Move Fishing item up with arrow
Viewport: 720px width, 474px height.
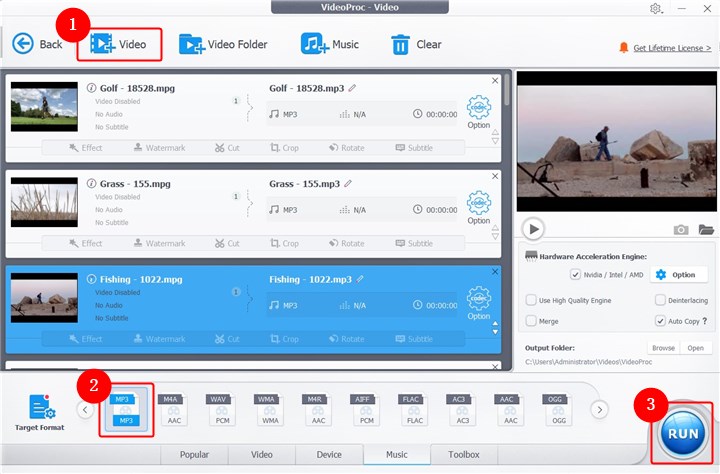[x=495, y=323]
